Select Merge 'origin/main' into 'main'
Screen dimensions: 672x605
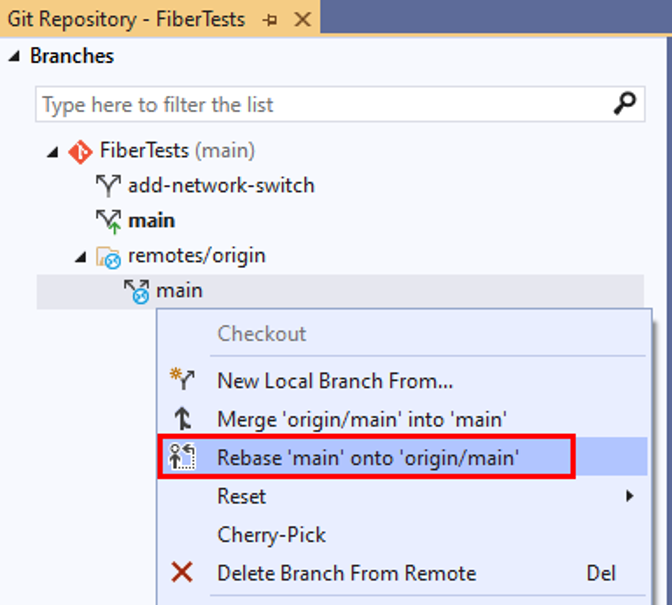point(361,419)
